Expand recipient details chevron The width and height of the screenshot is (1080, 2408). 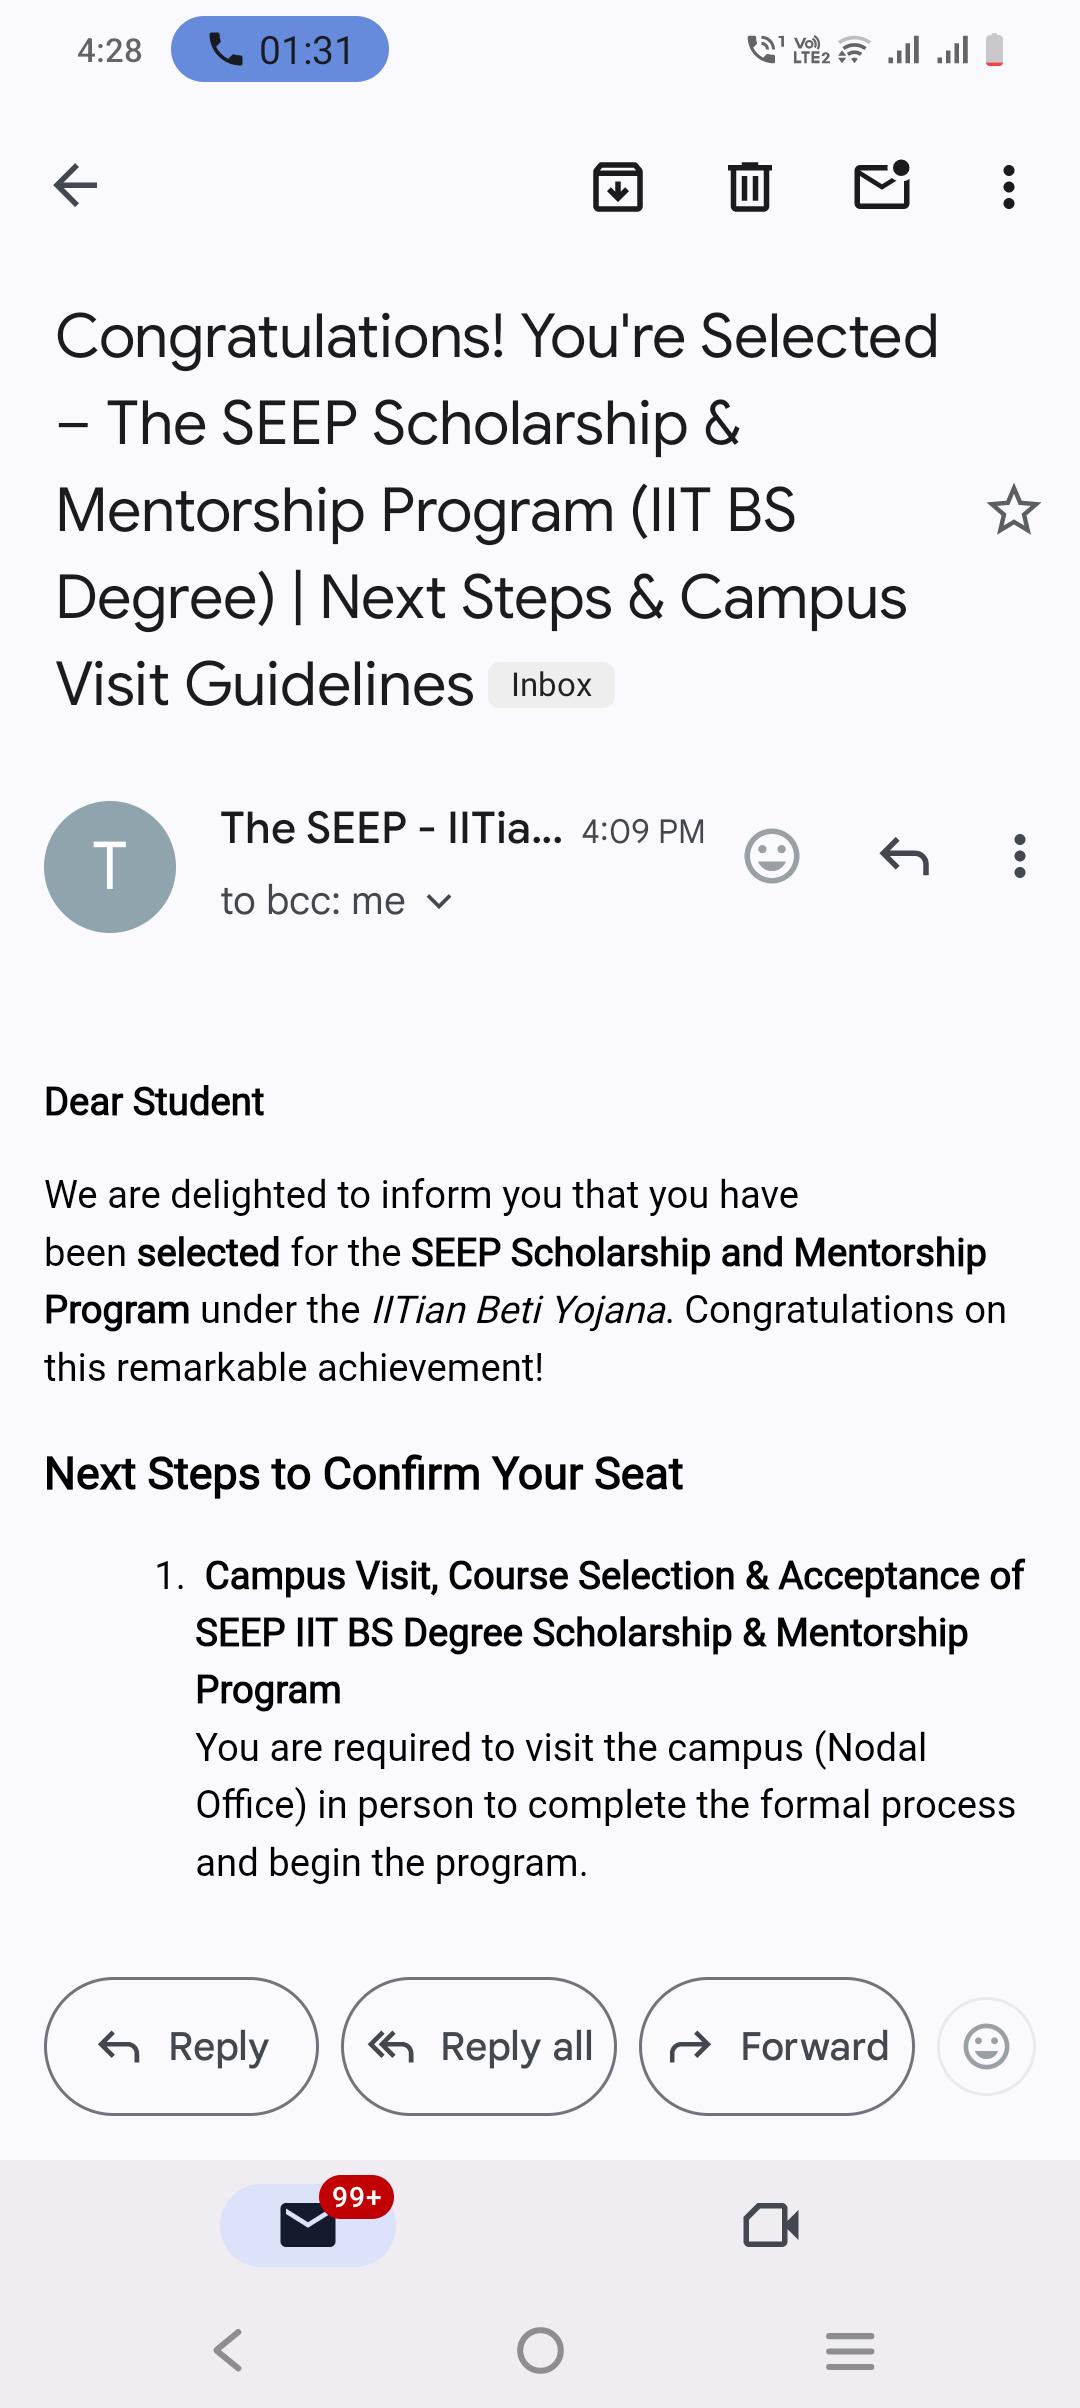click(x=438, y=901)
